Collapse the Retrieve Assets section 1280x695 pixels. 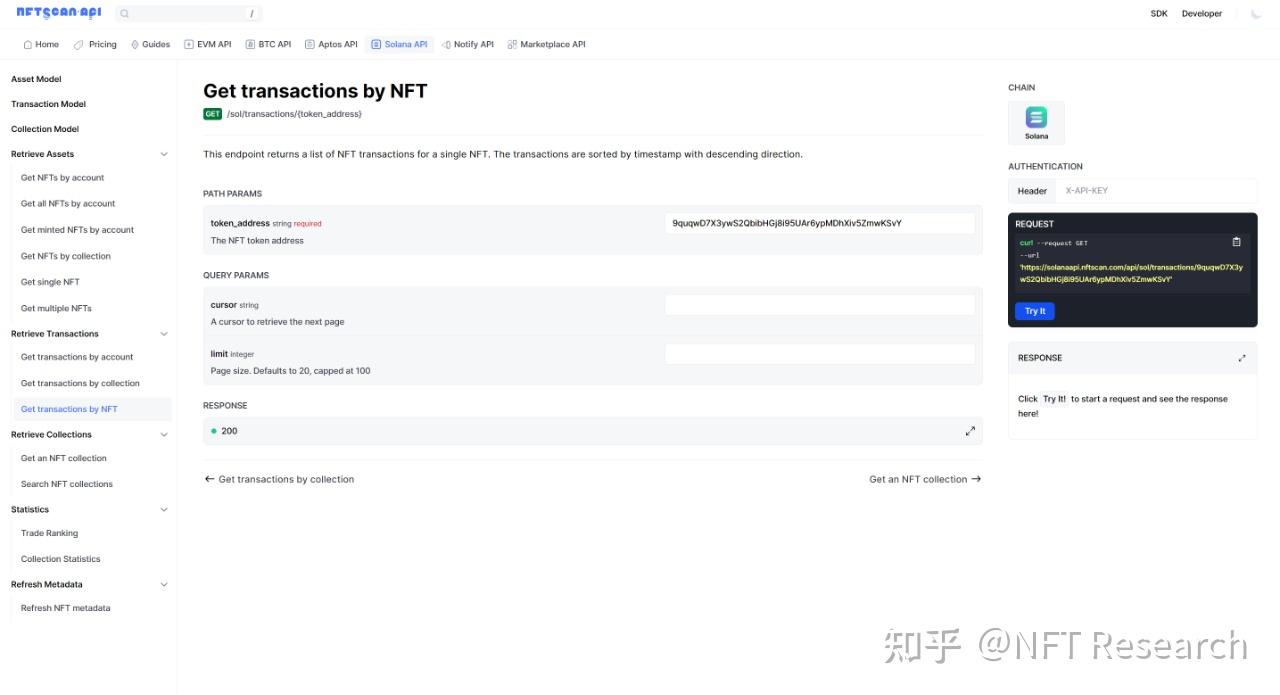163,154
